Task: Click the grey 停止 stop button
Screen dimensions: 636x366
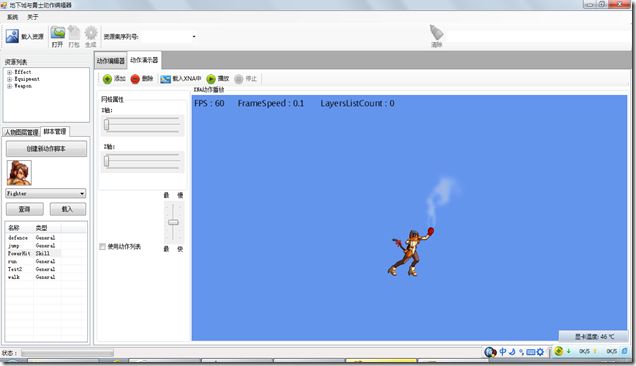Action: pyautogui.click(x=238, y=79)
